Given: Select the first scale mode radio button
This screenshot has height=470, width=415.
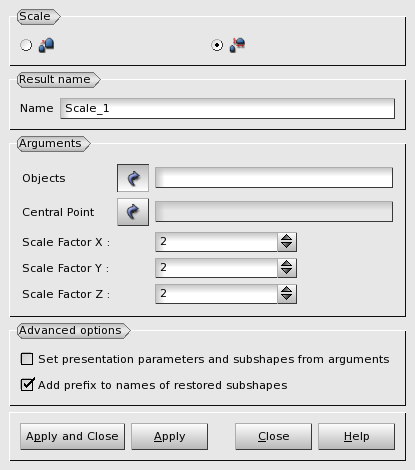Looking at the screenshot, I should pyautogui.click(x=26, y=45).
